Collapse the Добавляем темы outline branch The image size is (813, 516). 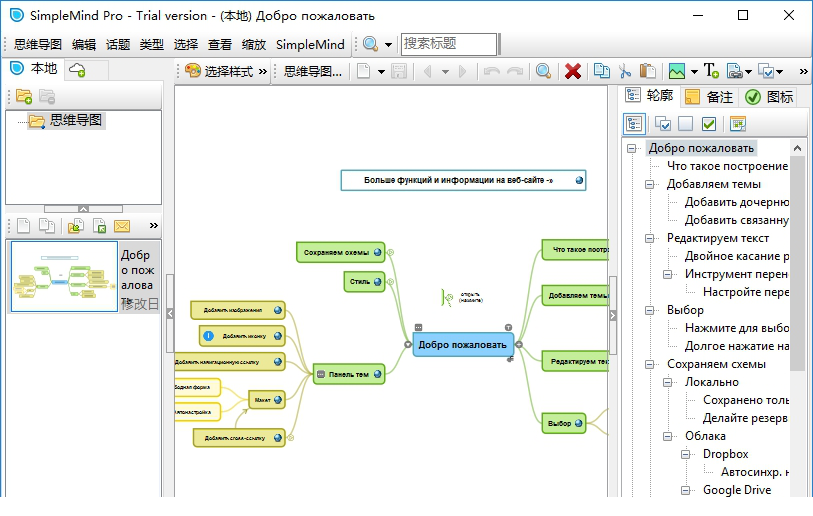[649, 184]
